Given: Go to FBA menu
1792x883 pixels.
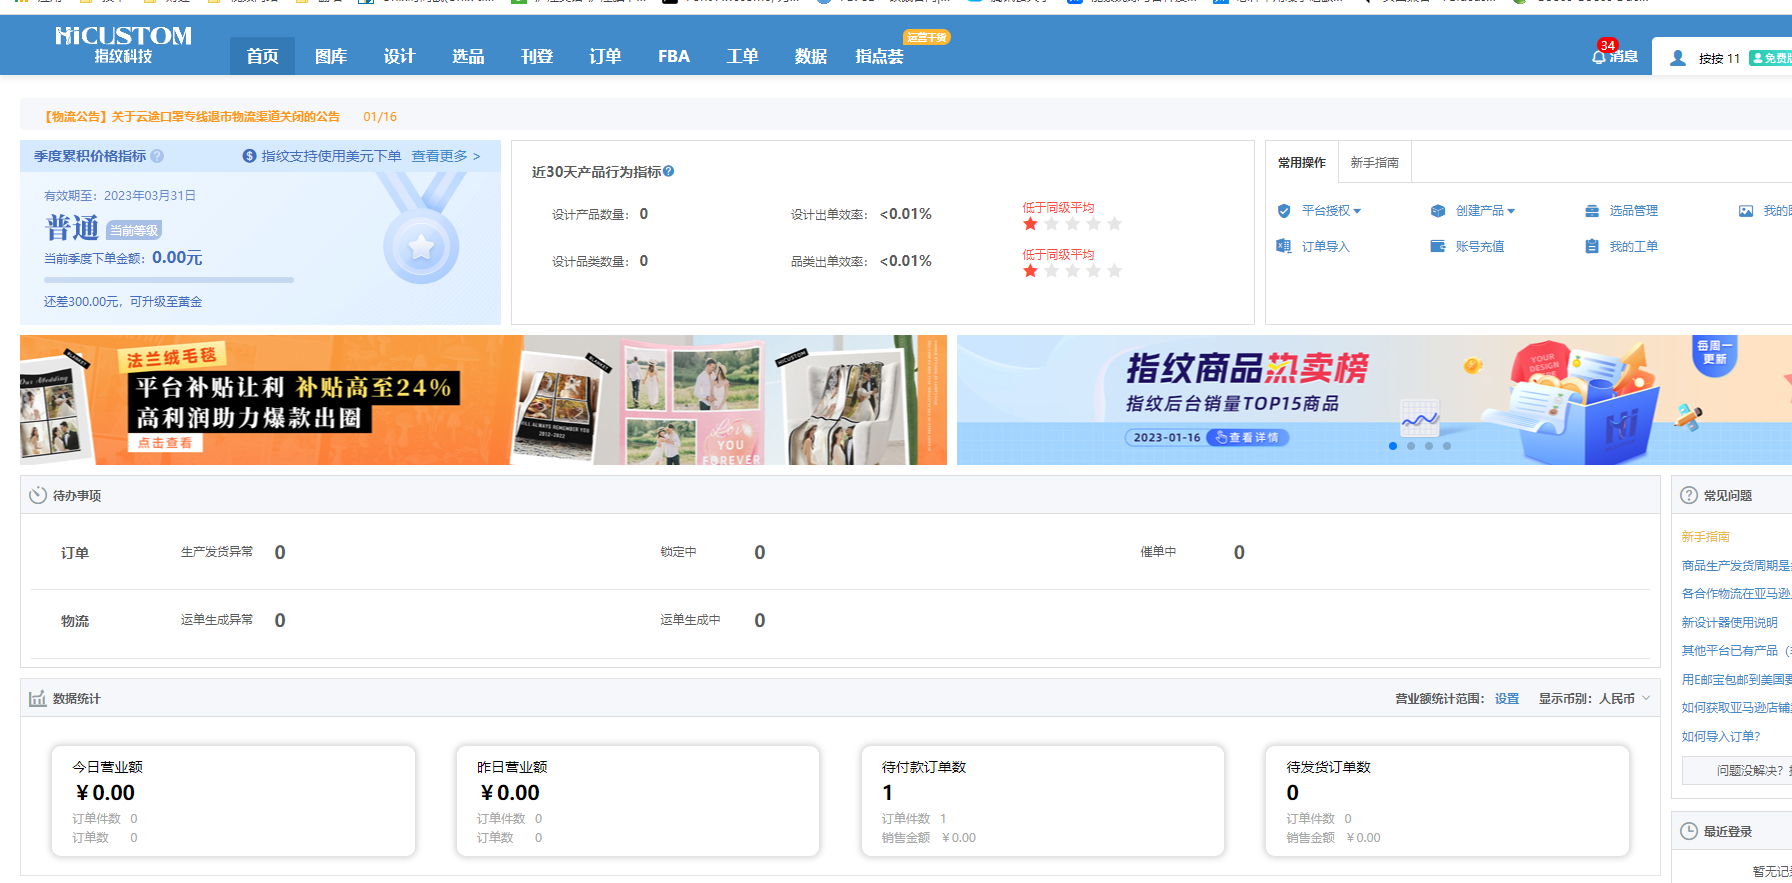Looking at the screenshot, I should click(674, 56).
